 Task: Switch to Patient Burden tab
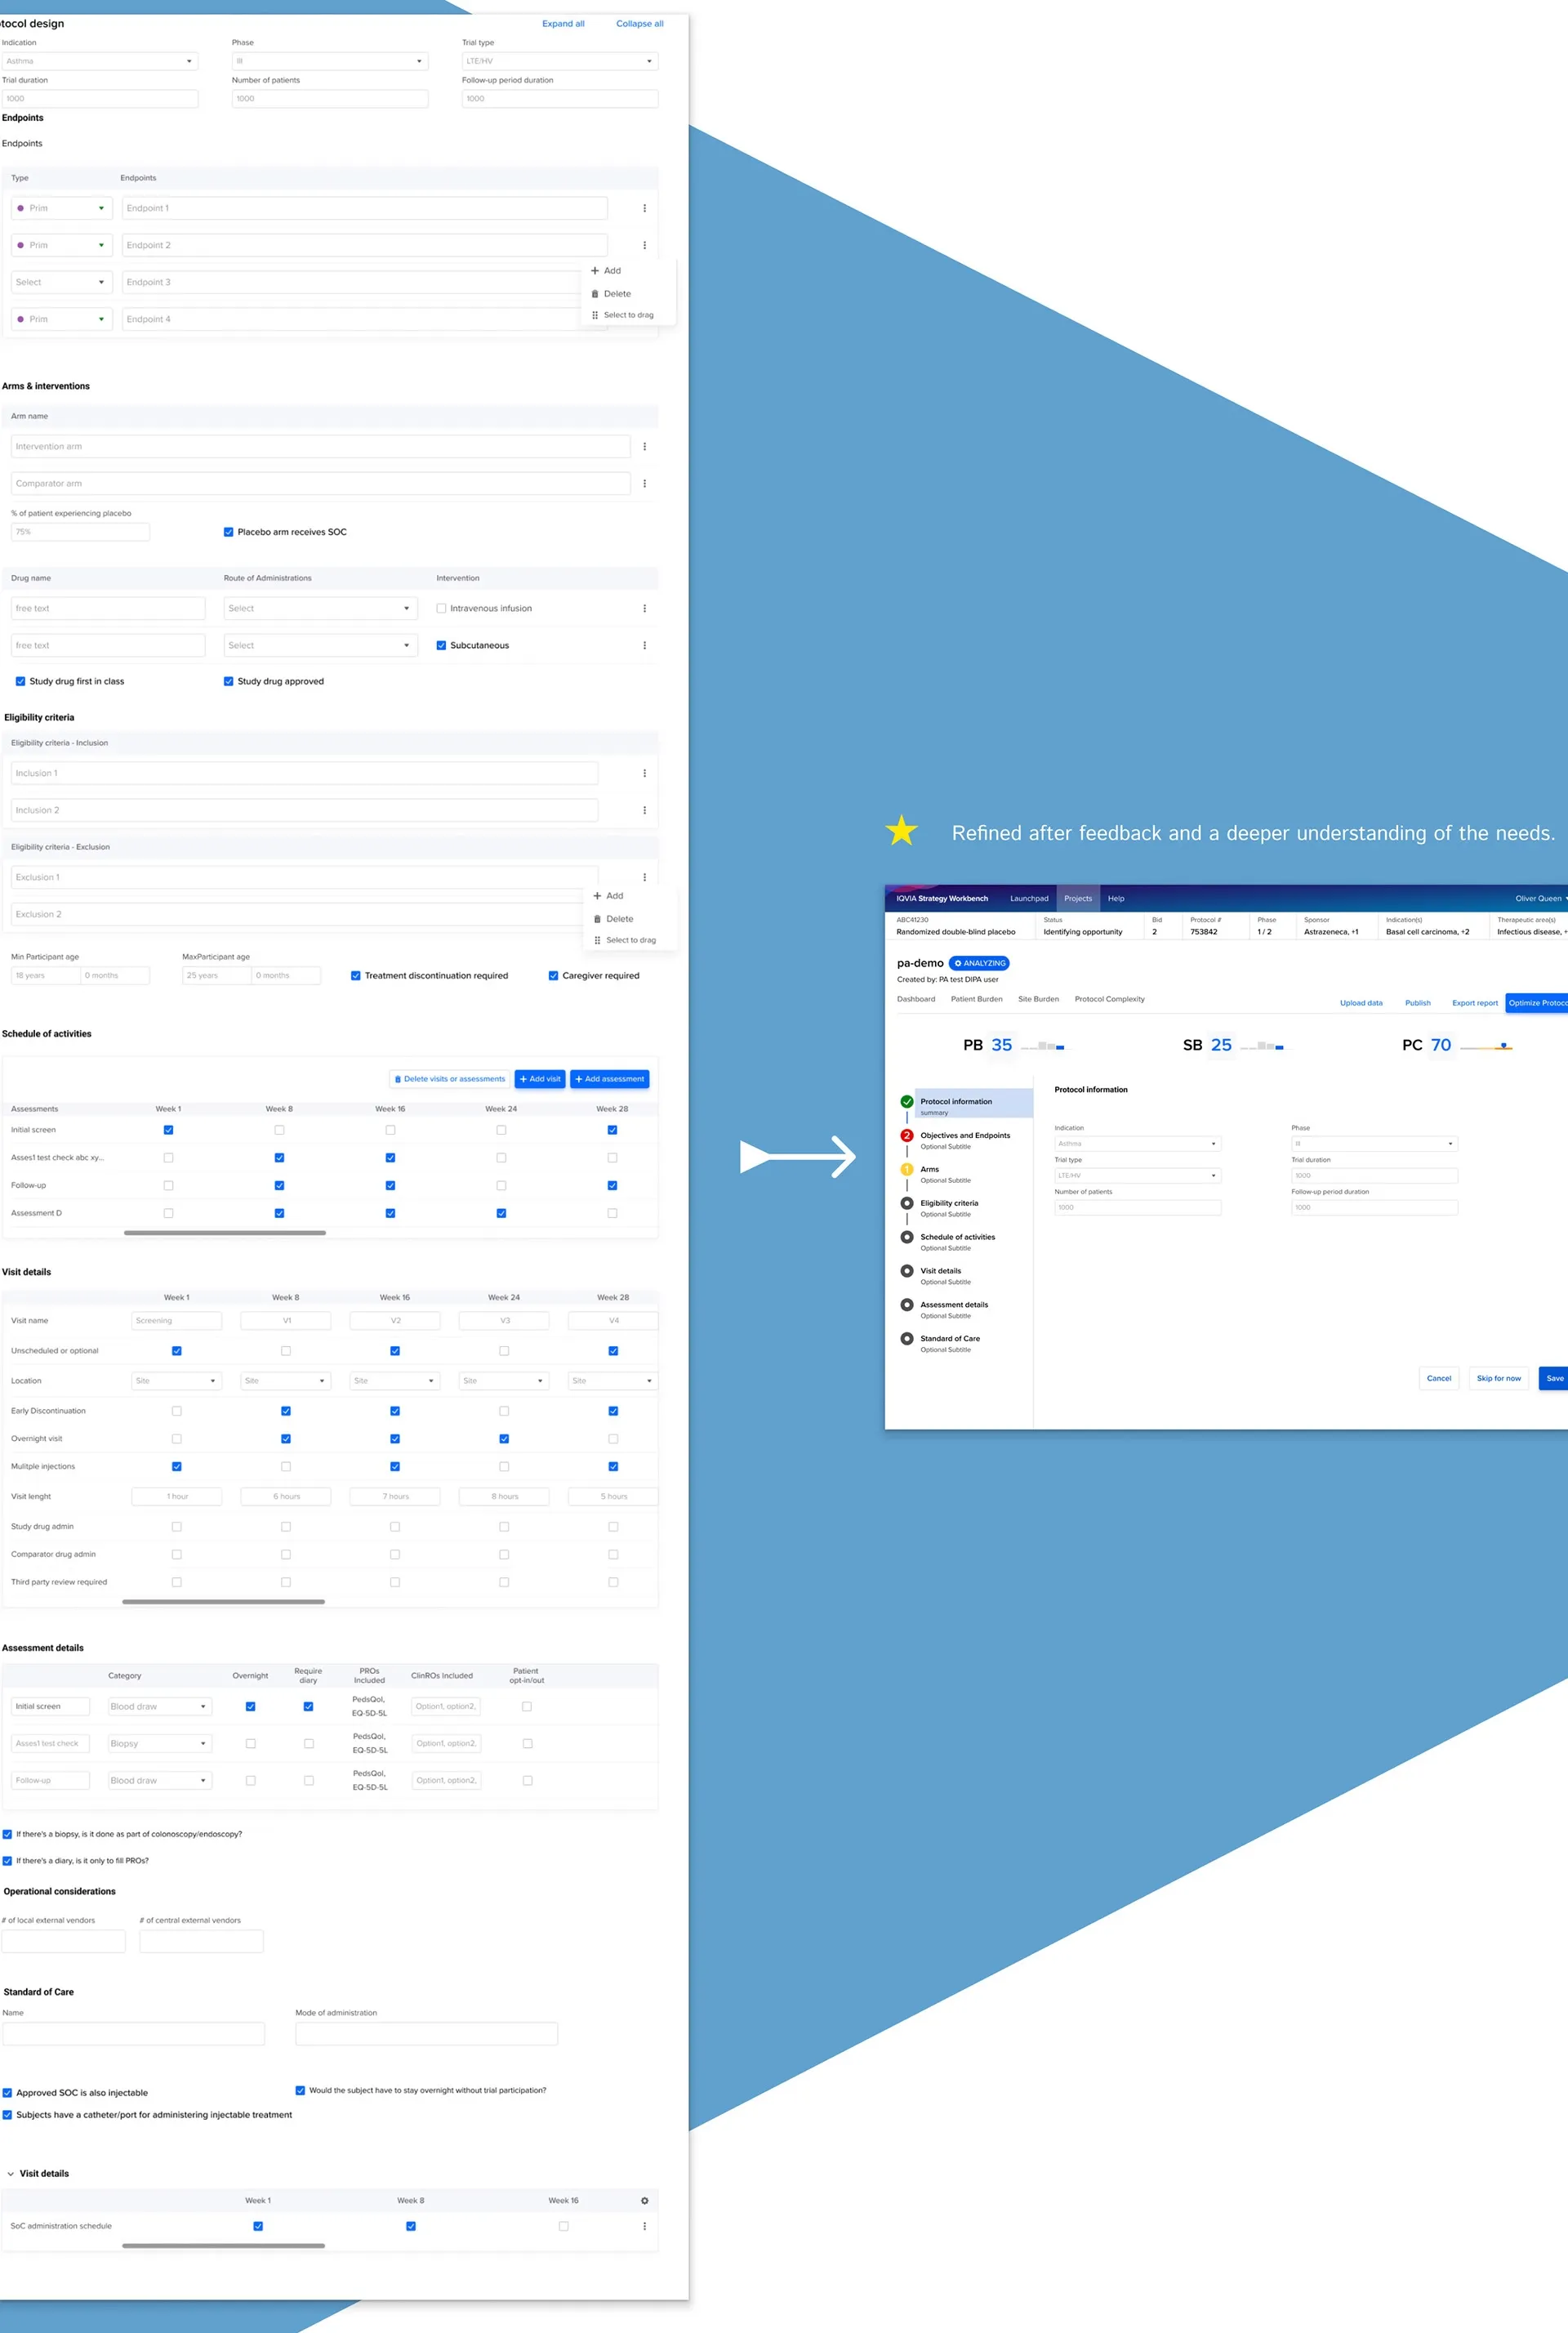976,998
